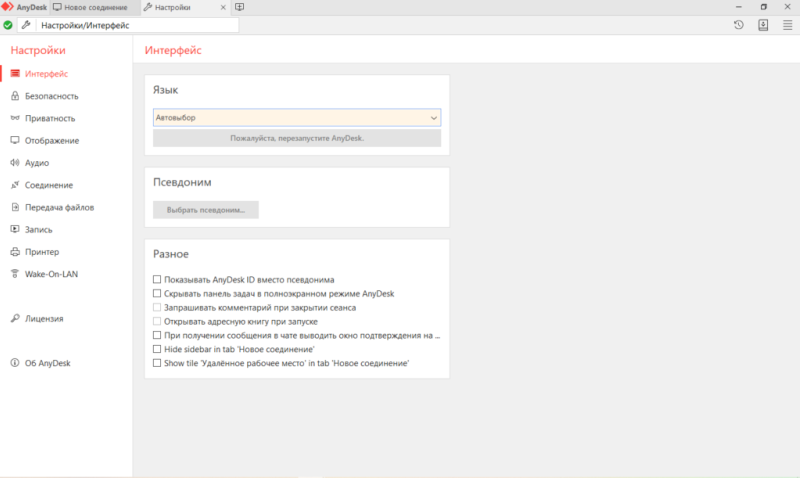Open a new tab with the plus icon
The width and height of the screenshot is (800, 478).
point(239,7)
